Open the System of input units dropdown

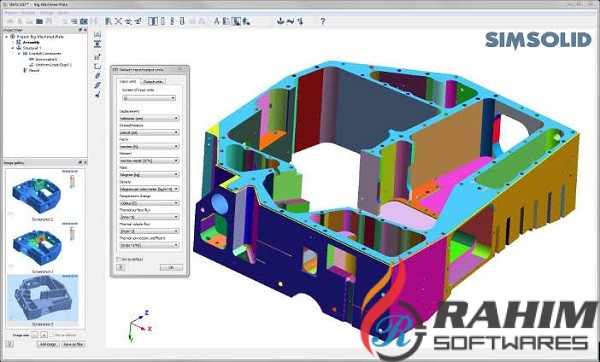coord(149,98)
